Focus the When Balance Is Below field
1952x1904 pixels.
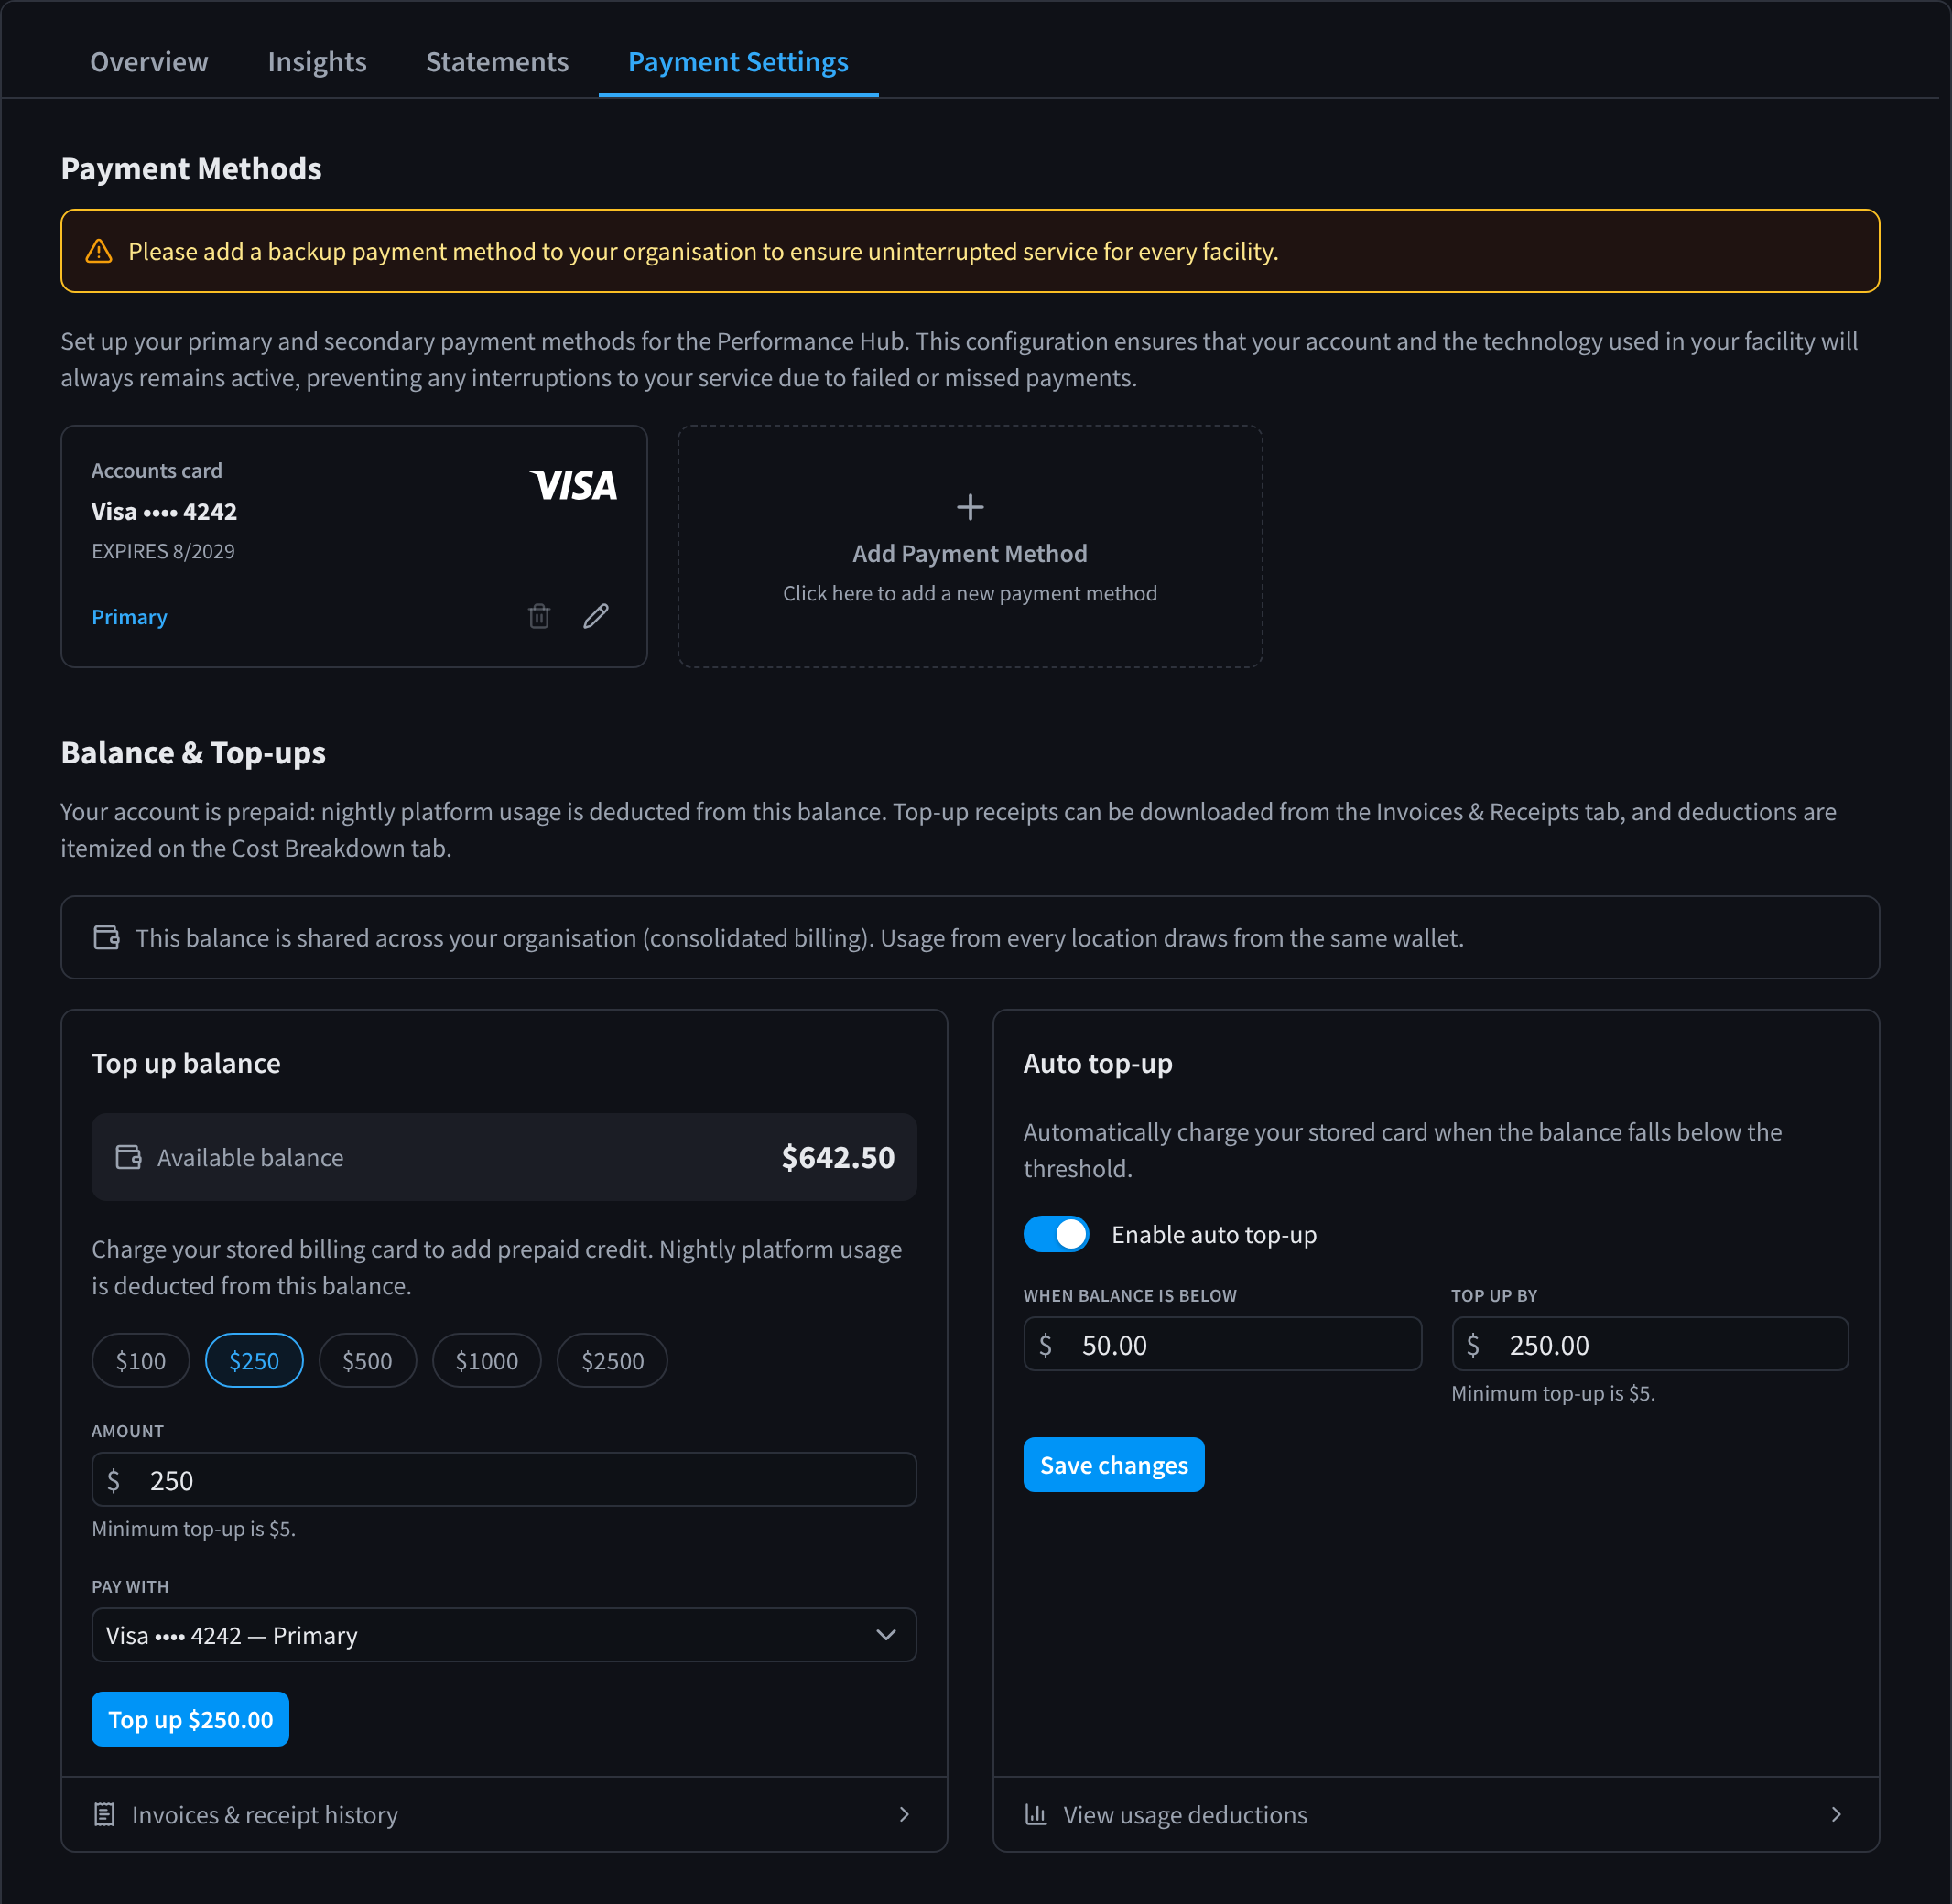coord(1222,1344)
